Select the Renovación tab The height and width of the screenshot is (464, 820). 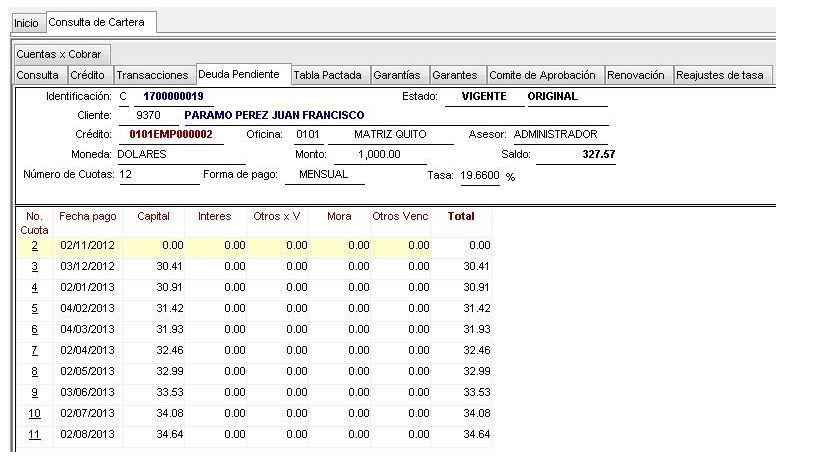[636, 75]
